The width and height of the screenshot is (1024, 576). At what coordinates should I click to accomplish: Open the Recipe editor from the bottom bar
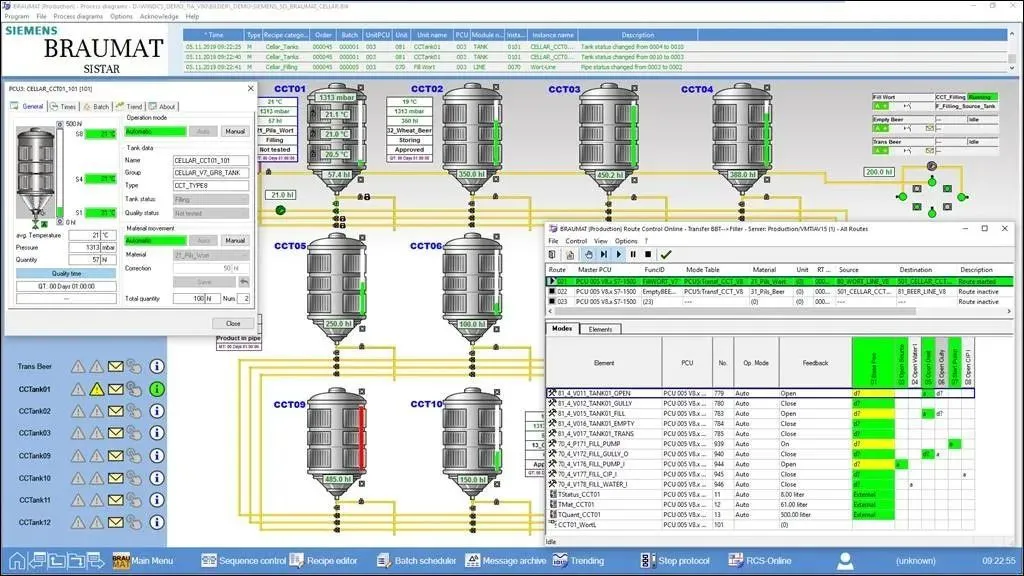(x=321, y=561)
